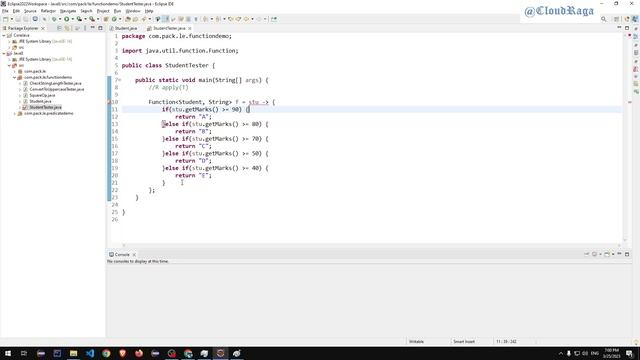
Task: Open the File menu
Action: [x=5, y=11]
